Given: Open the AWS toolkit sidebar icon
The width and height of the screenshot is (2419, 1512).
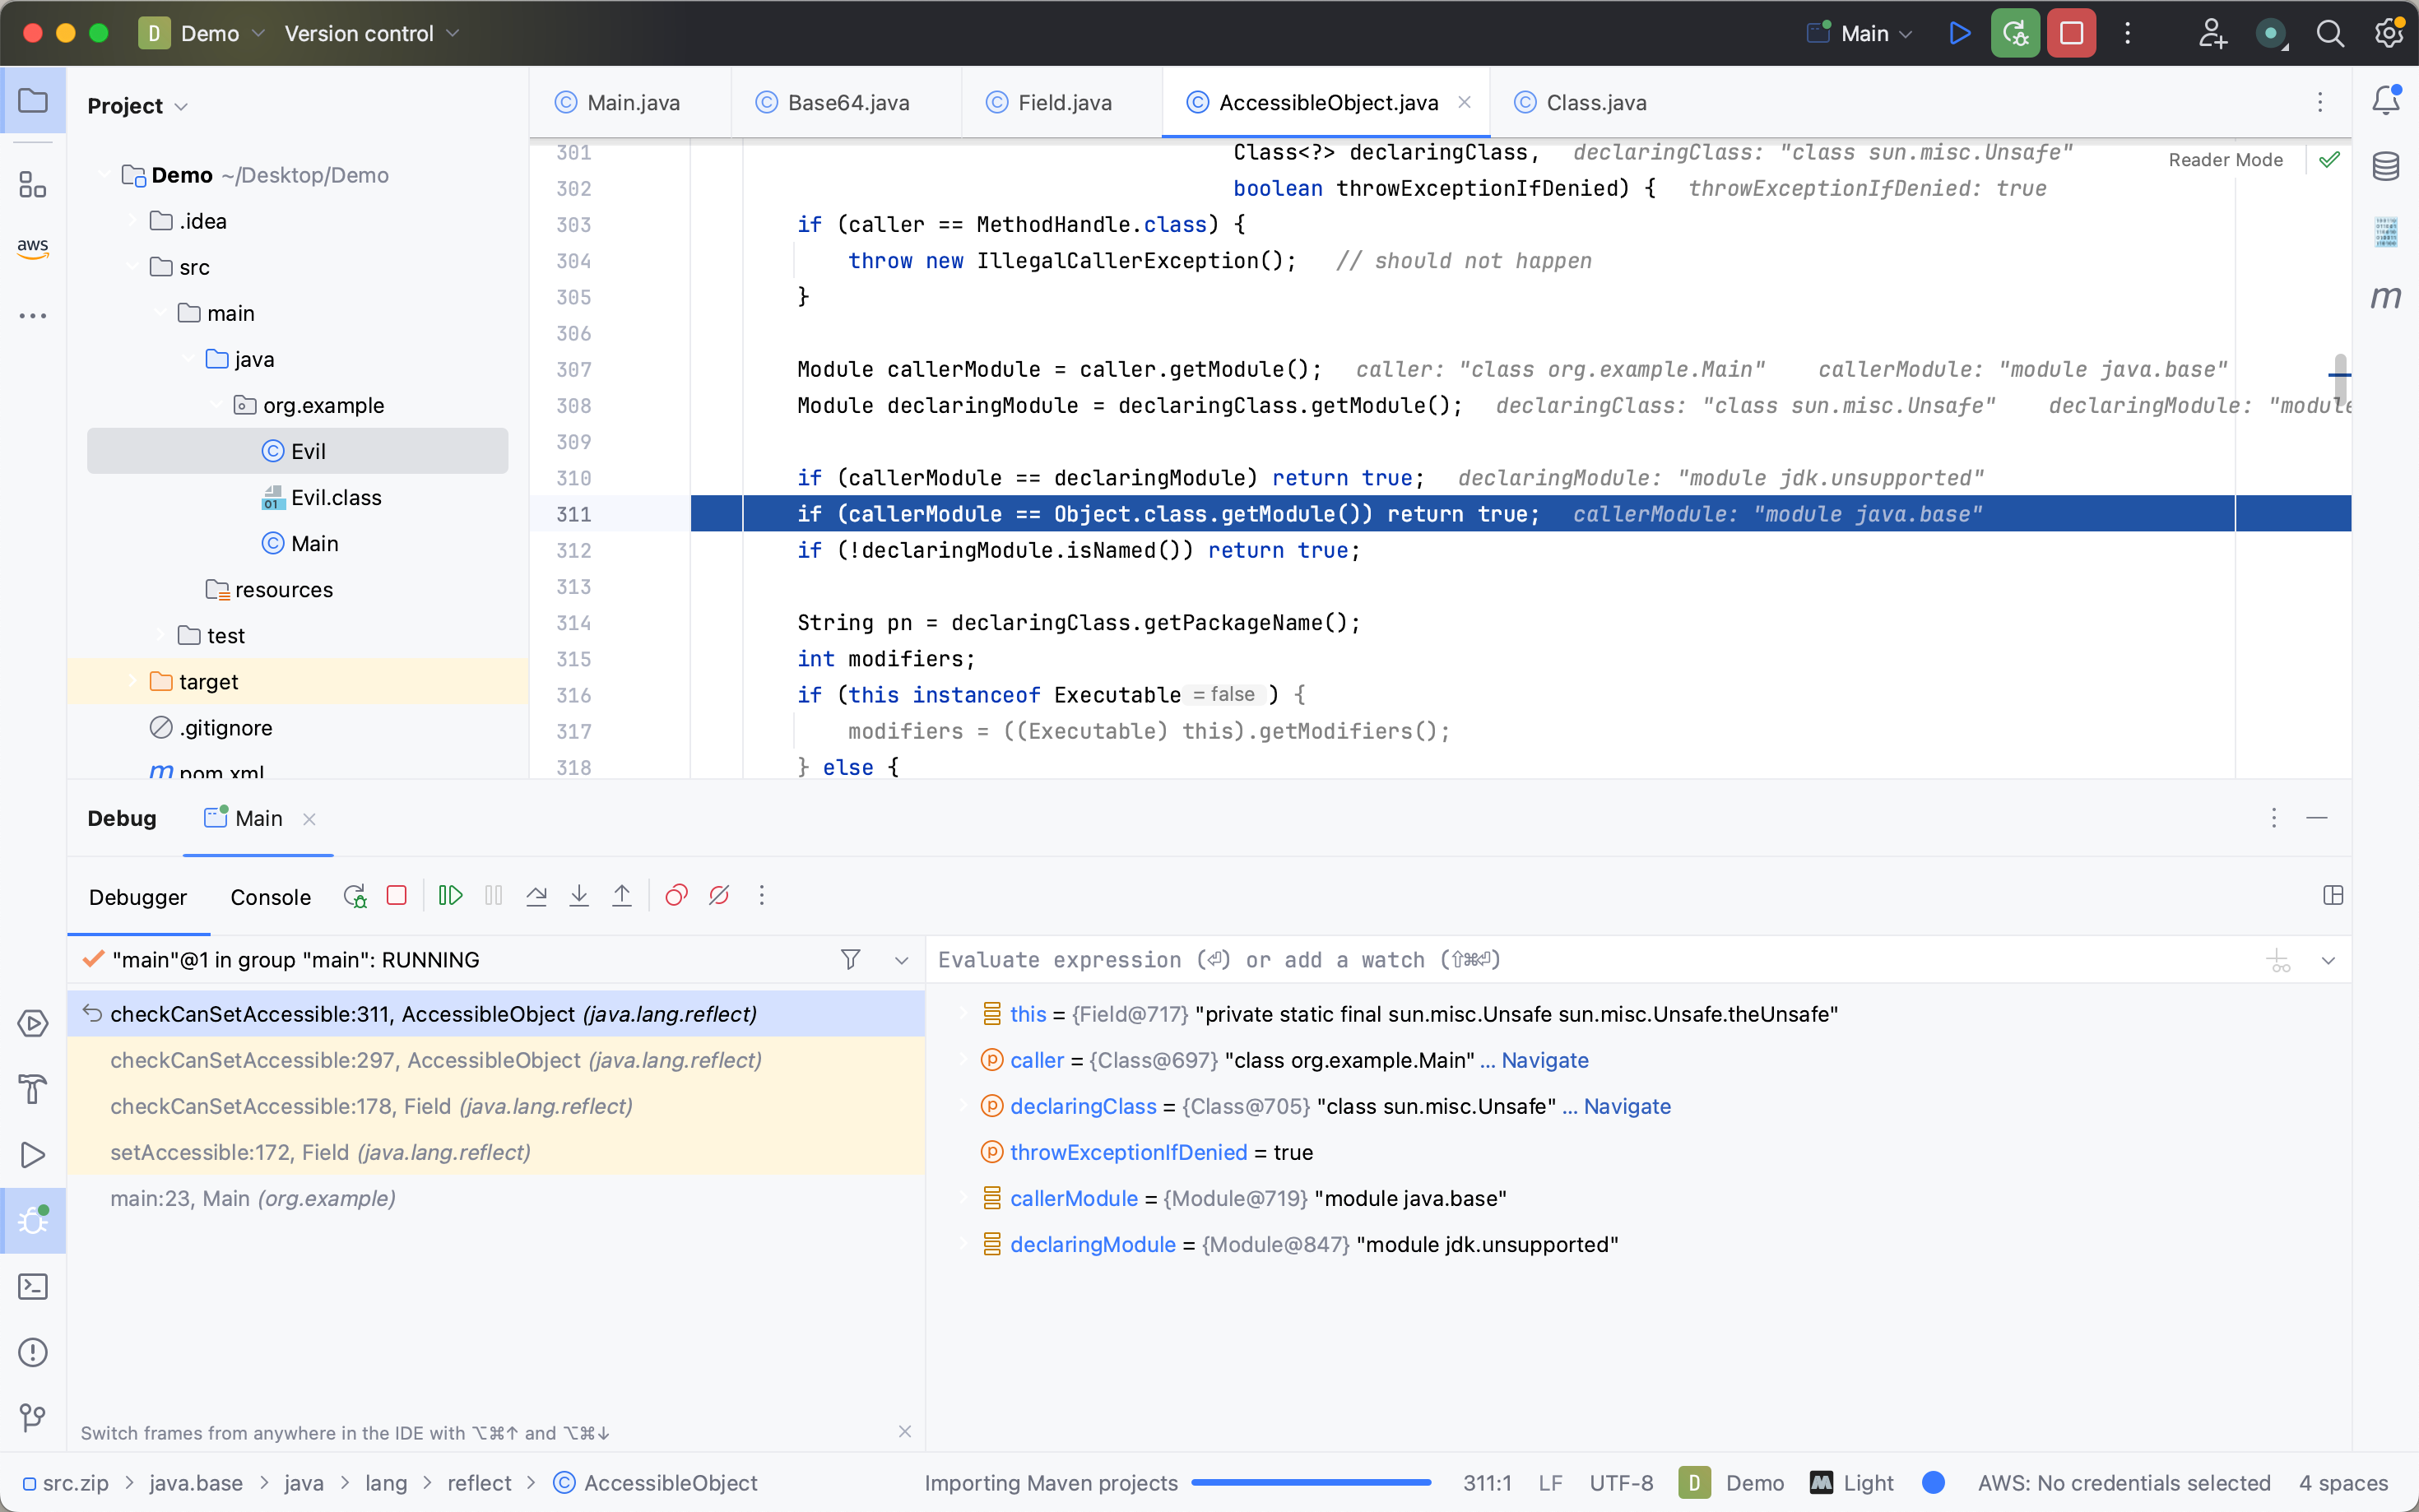Looking at the screenshot, I should [x=33, y=247].
